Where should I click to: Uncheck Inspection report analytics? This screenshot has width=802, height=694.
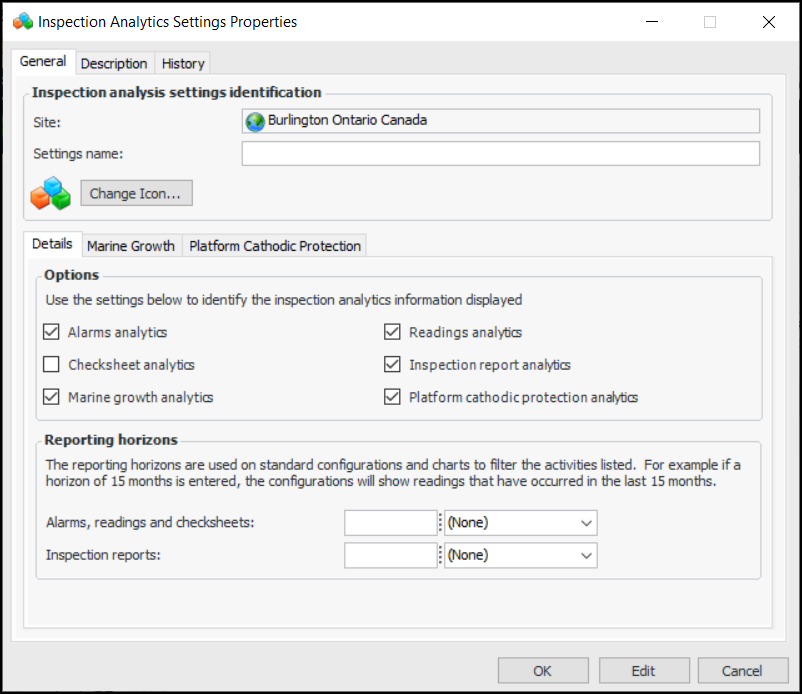(393, 365)
